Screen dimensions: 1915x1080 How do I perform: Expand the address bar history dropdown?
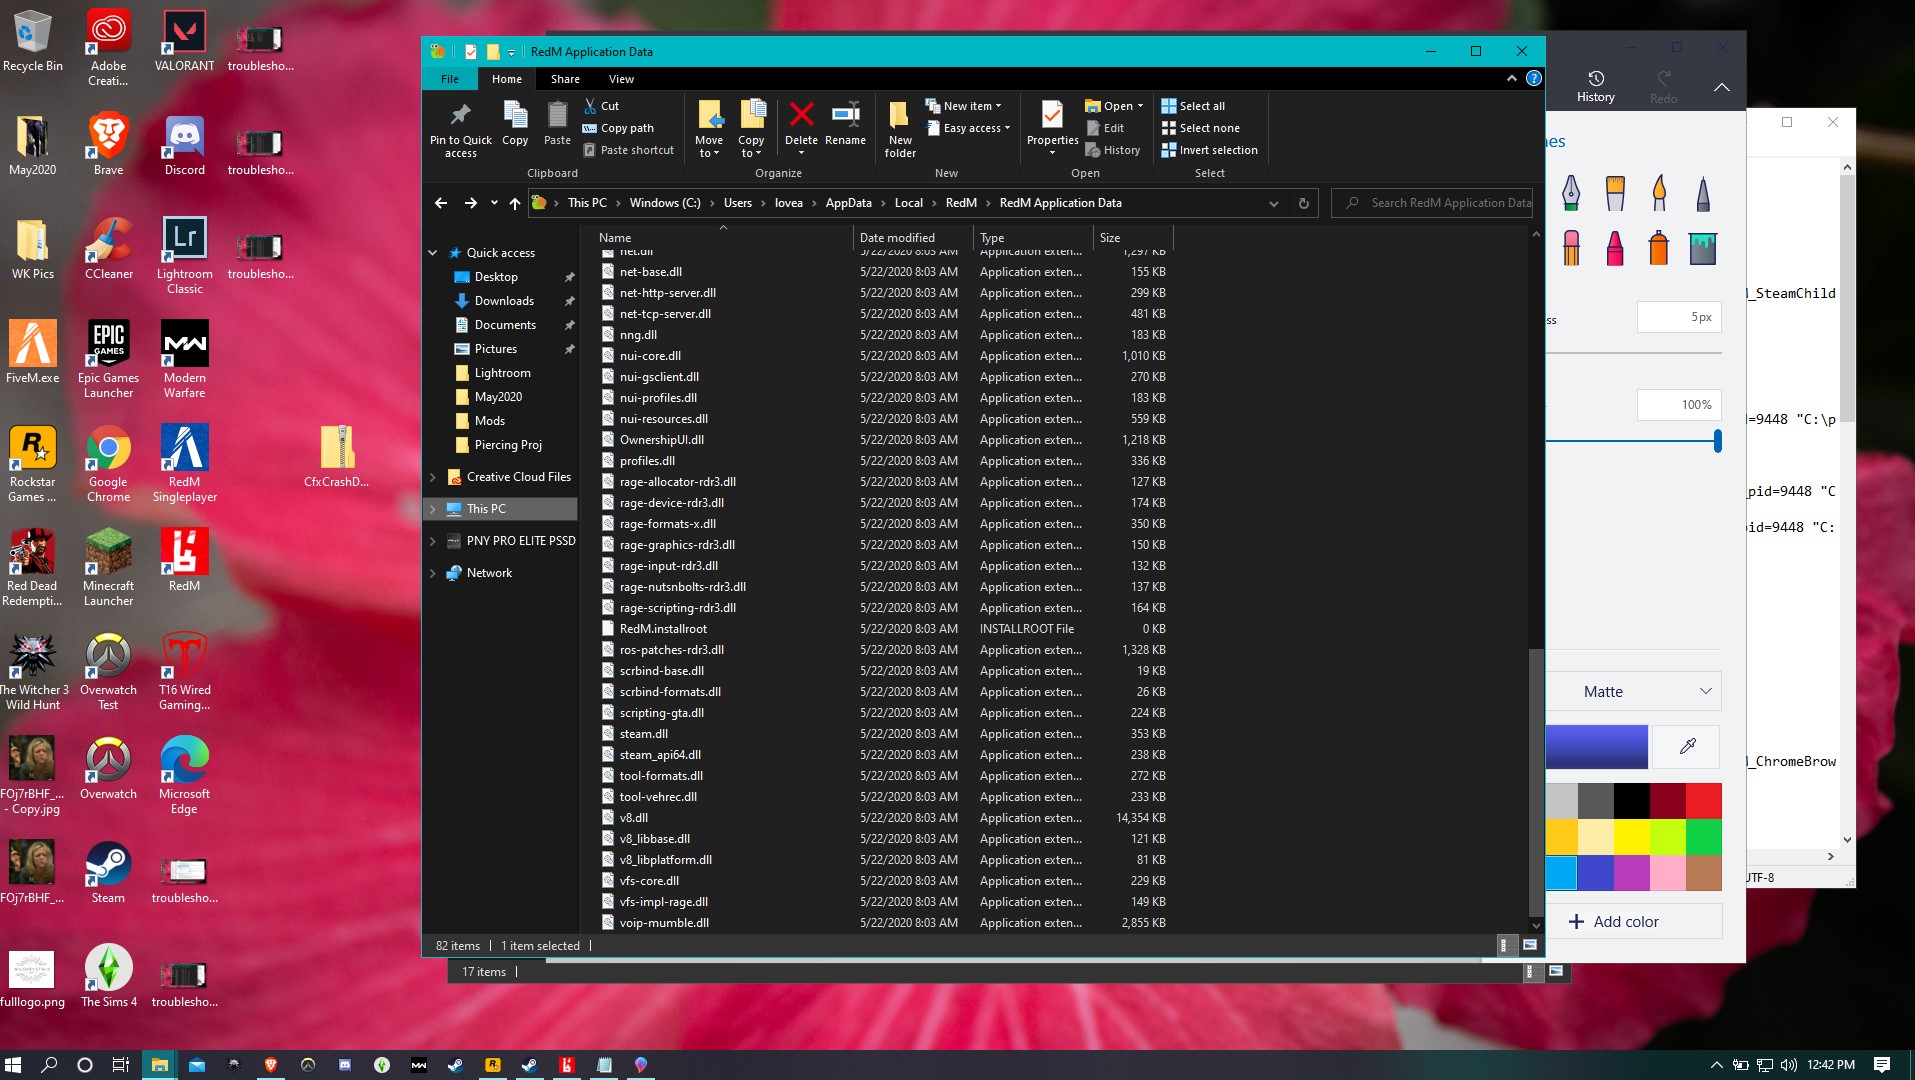1274,203
